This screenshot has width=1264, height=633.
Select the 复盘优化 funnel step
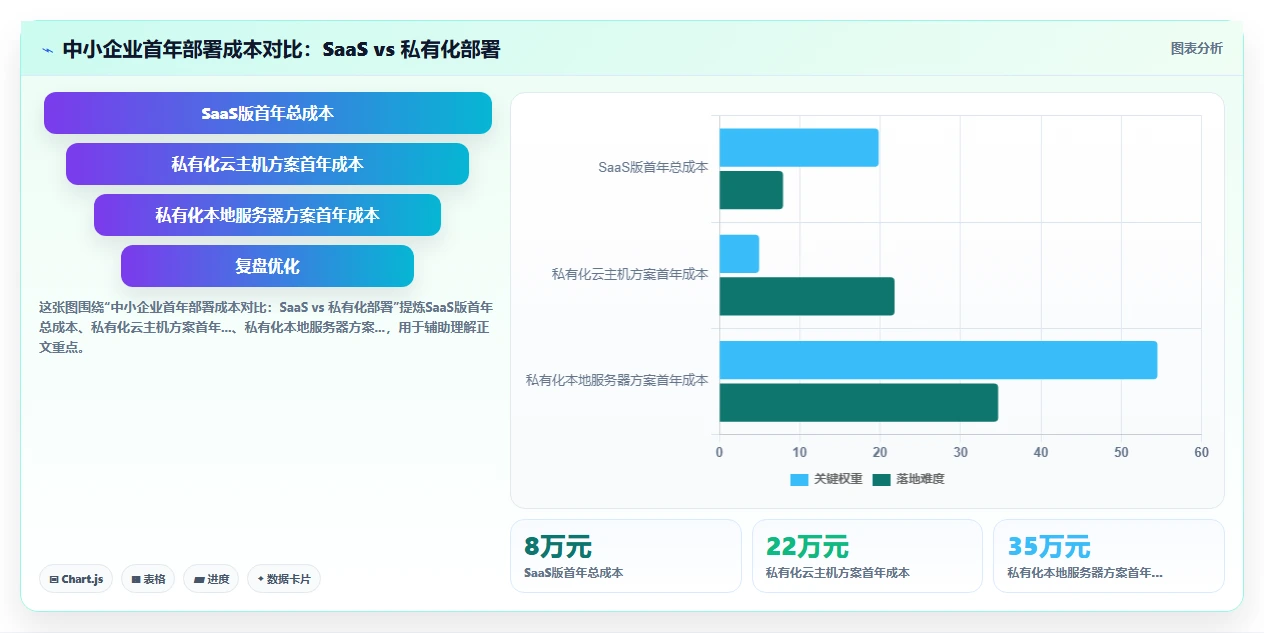(268, 266)
